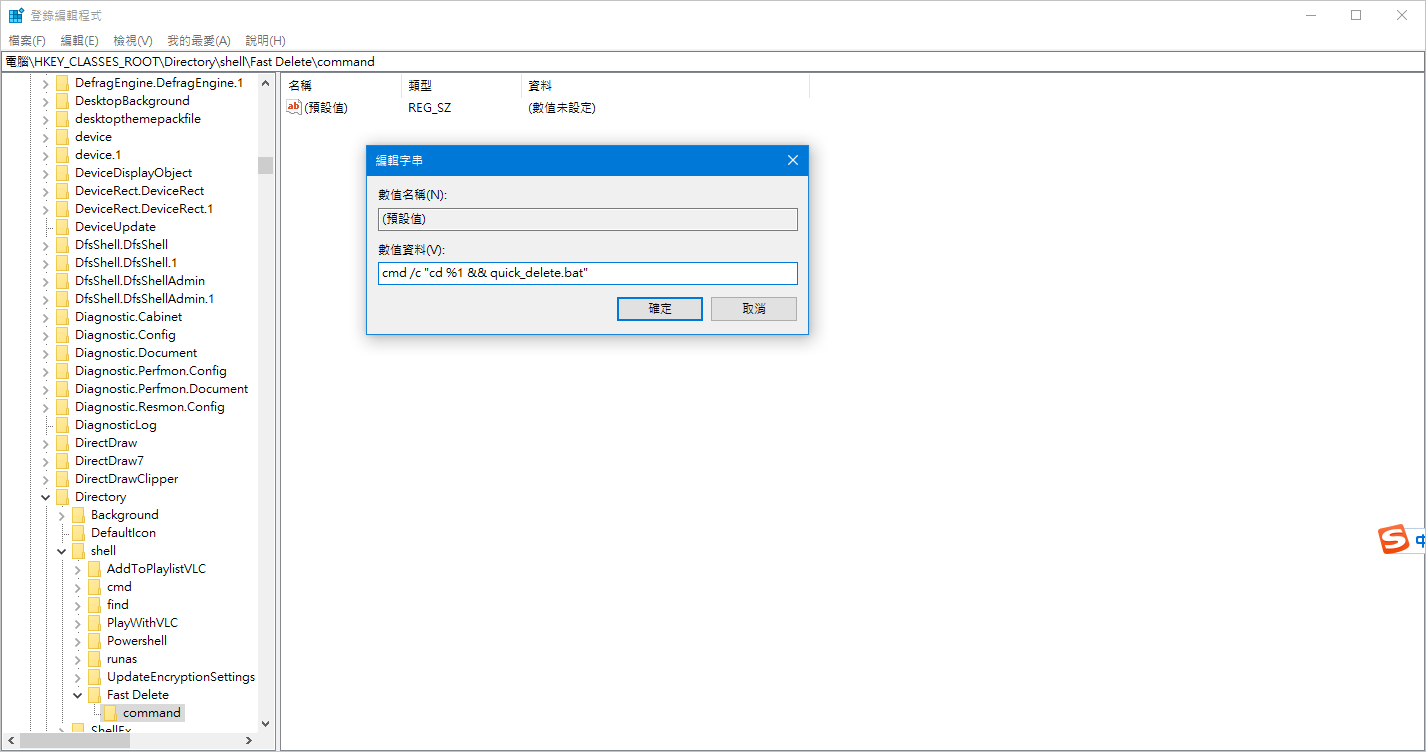Viewport: 1426px width, 752px height.
Task: Click the folder icon of the command key
Action: [x=110, y=713]
